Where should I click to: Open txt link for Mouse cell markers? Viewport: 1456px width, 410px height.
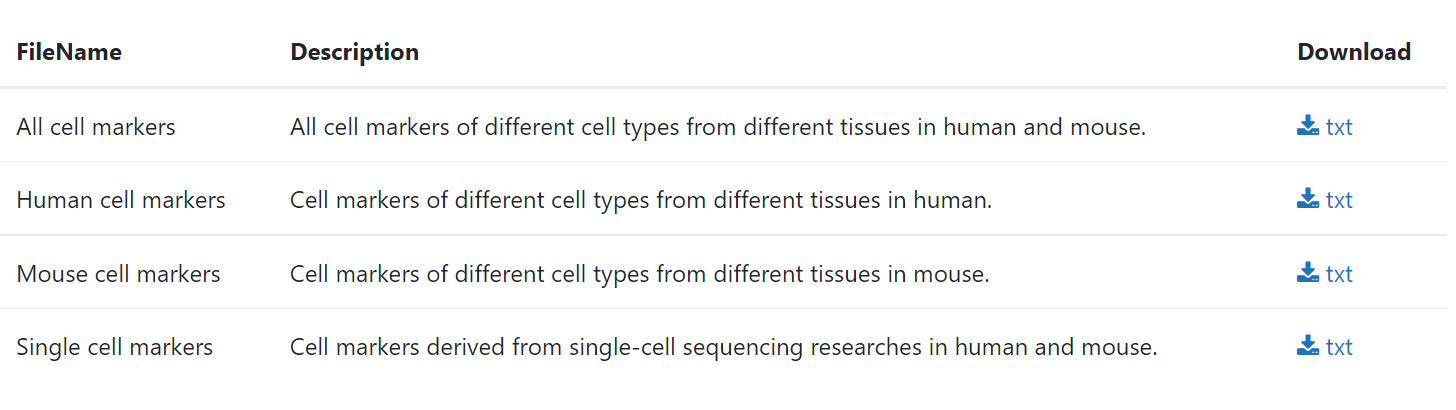pos(1339,274)
